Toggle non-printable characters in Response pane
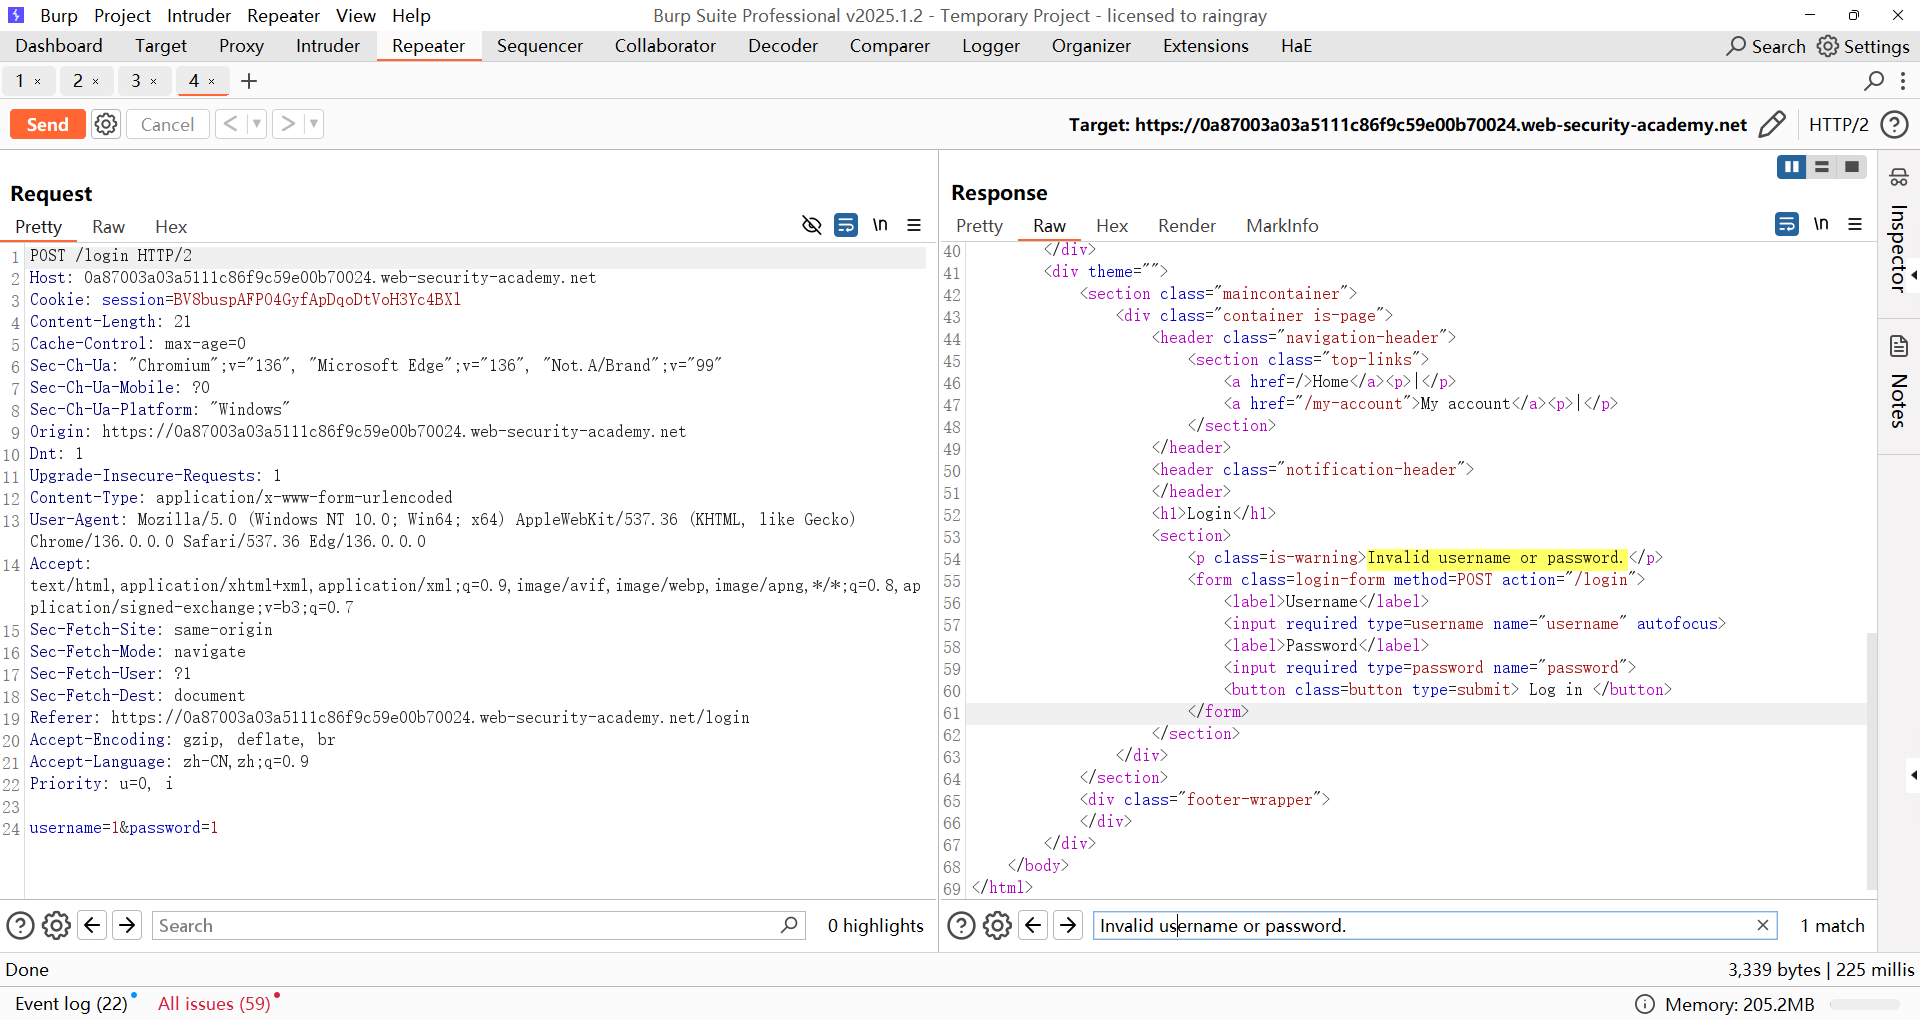1920x1020 pixels. (x=1821, y=224)
